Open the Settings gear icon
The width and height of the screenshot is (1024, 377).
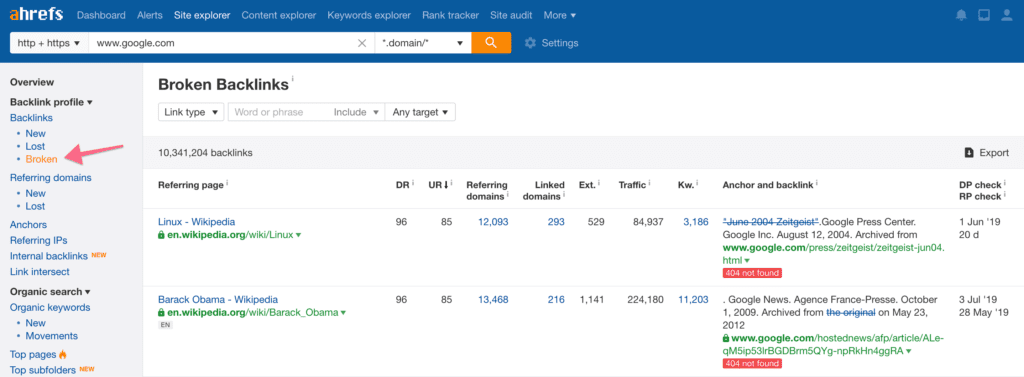[530, 43]
